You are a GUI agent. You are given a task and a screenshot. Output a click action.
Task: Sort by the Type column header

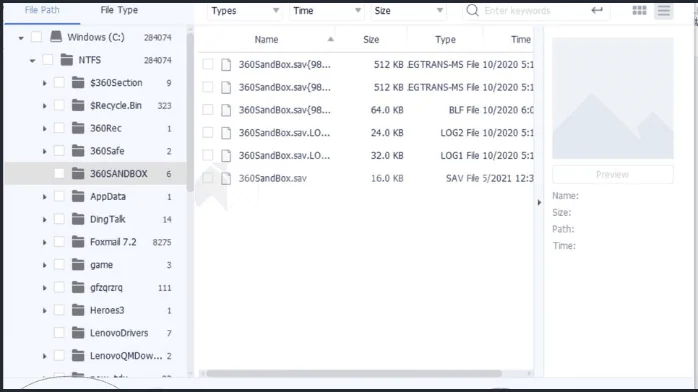point(445,40)
